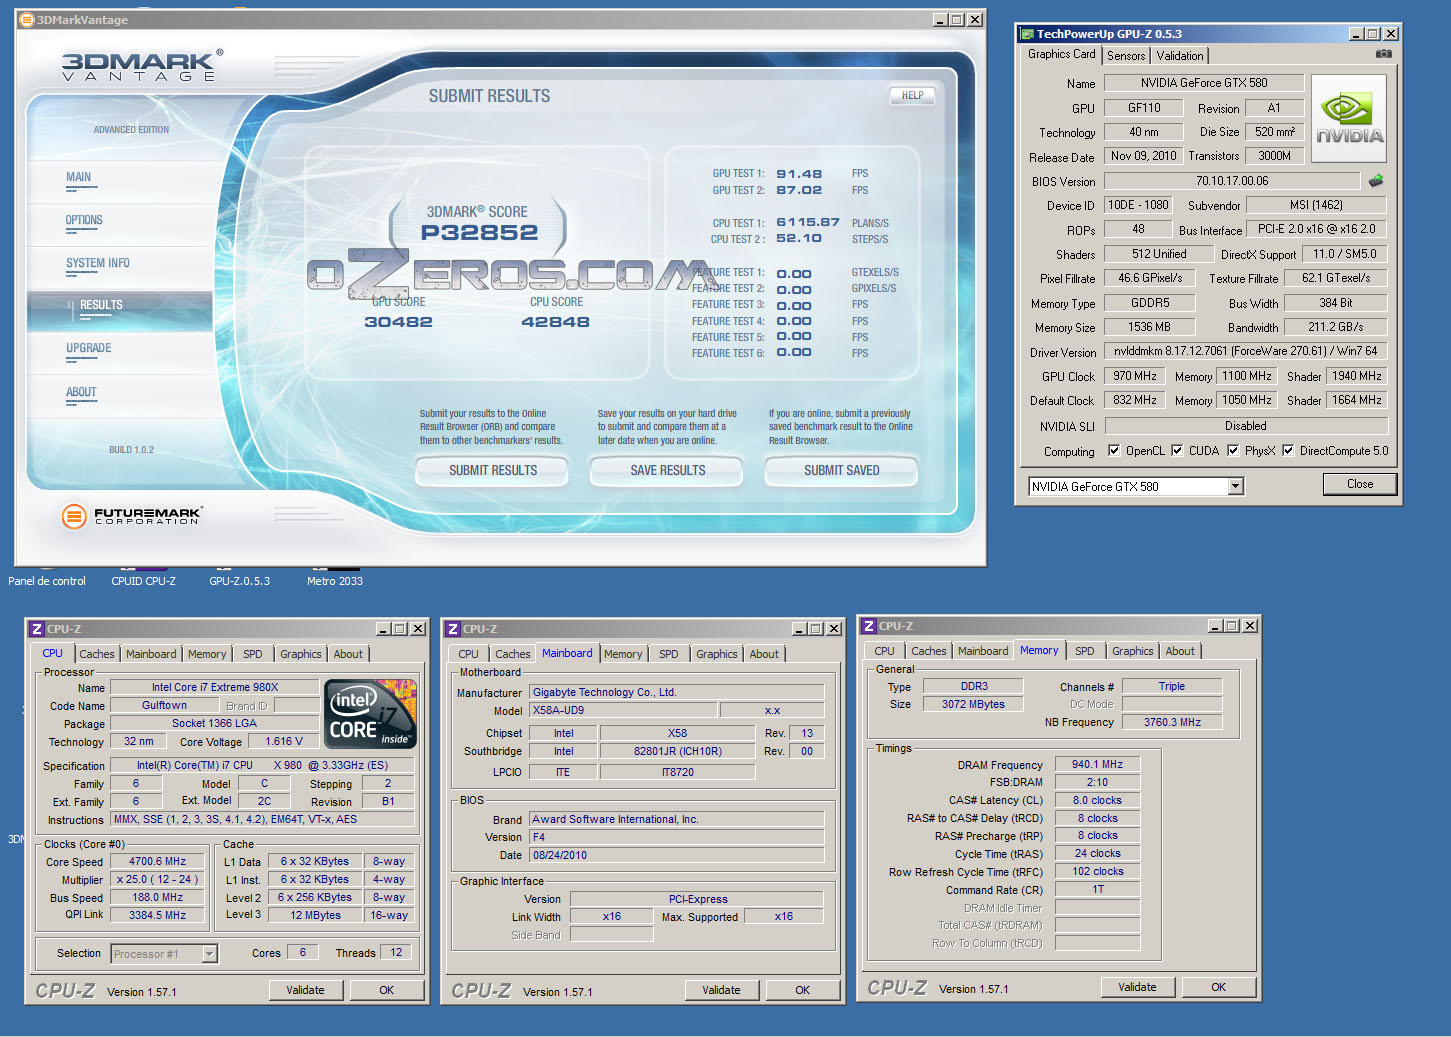Click Validate in CPU-Z processor window

coord(305,990)
